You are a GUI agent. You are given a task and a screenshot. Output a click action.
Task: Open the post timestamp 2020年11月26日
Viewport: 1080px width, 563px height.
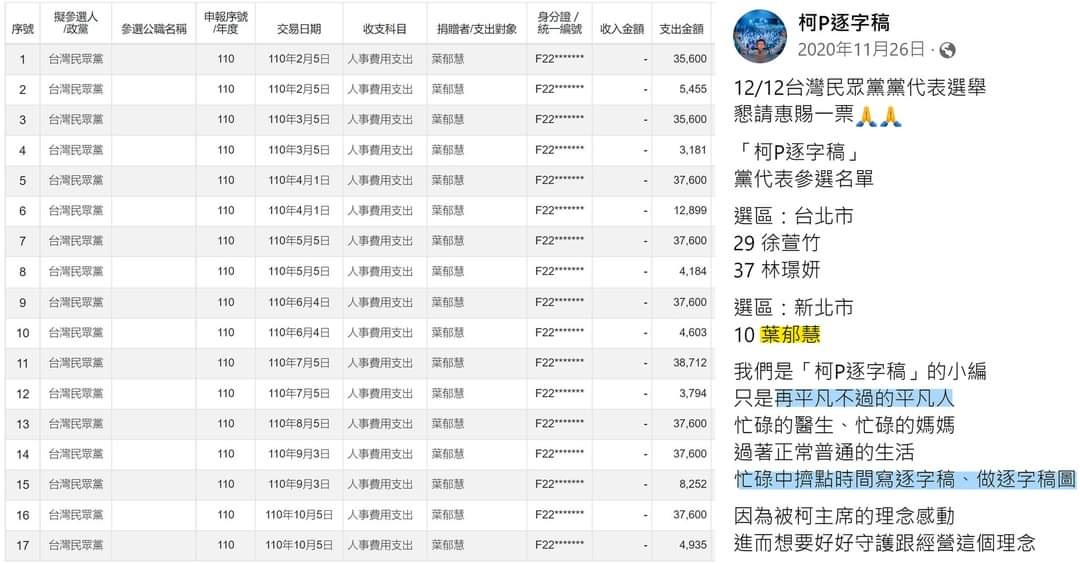(861, 50)
